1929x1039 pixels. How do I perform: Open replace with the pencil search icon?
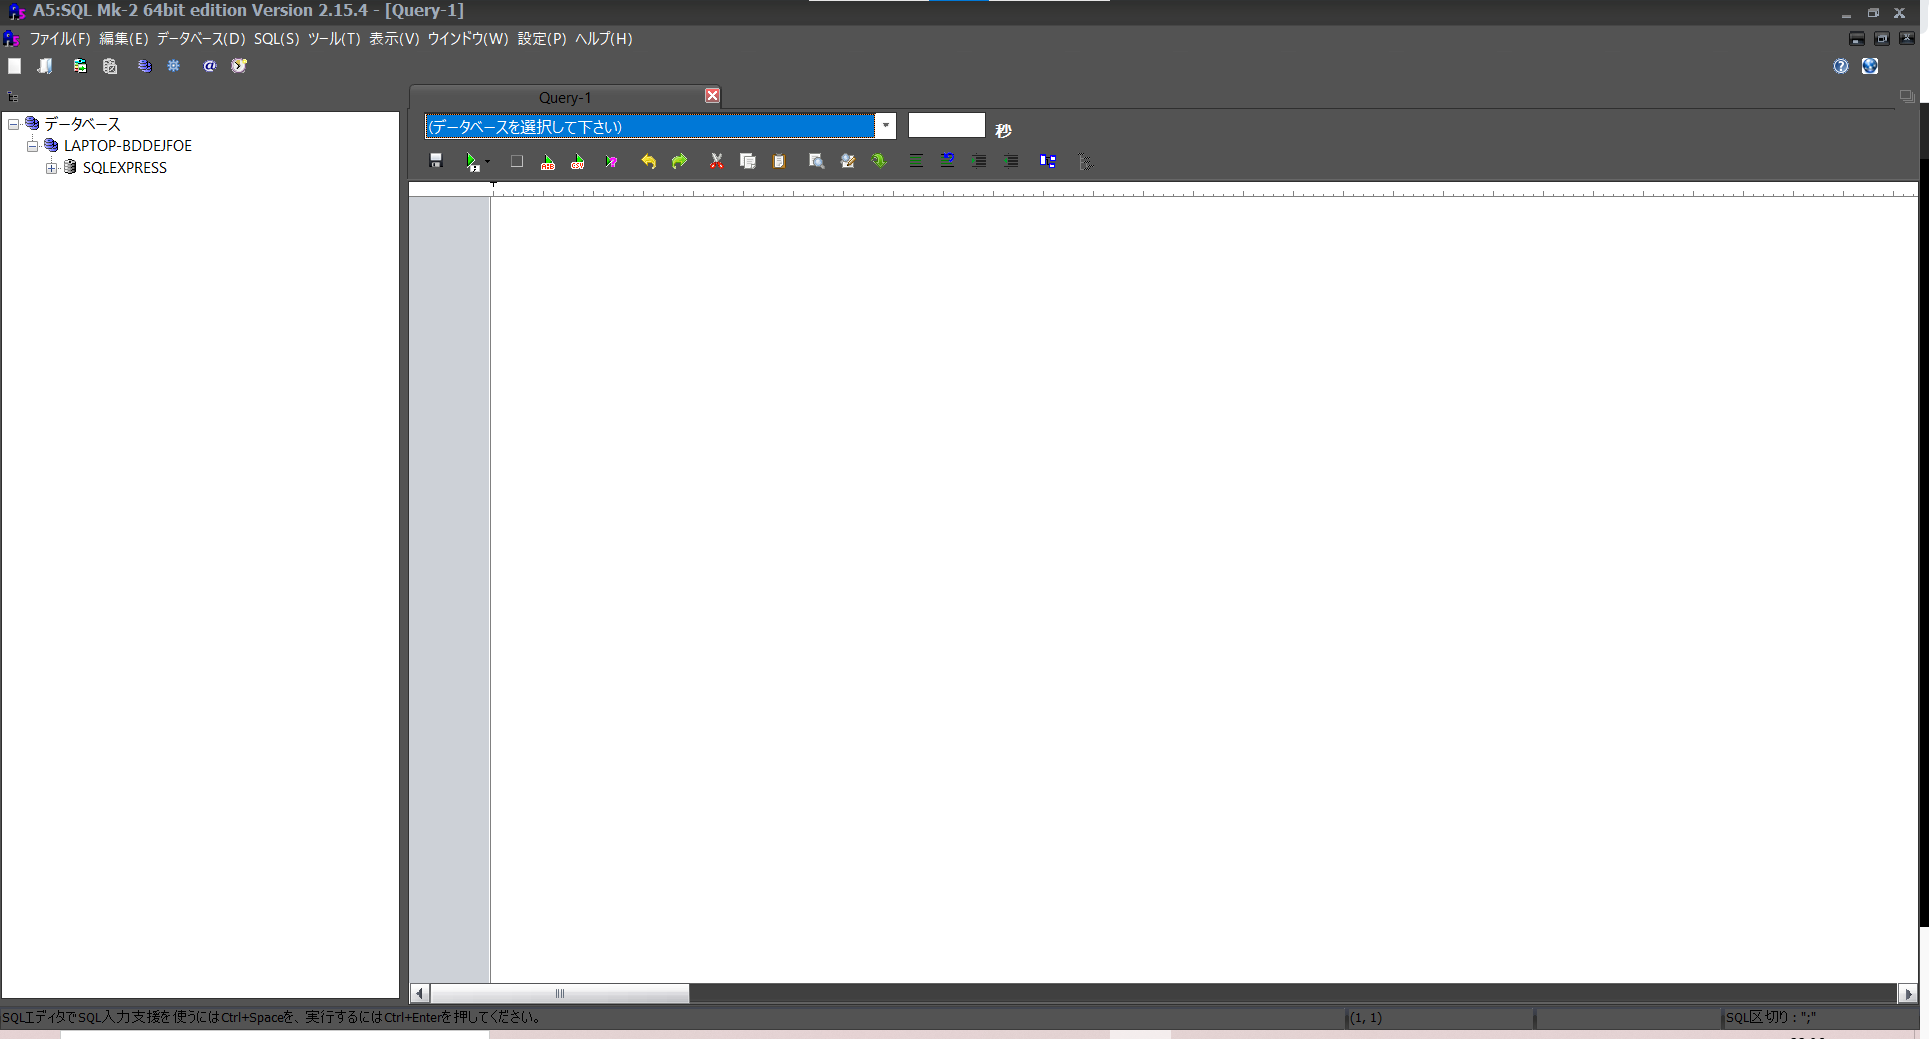coord(848,161)
